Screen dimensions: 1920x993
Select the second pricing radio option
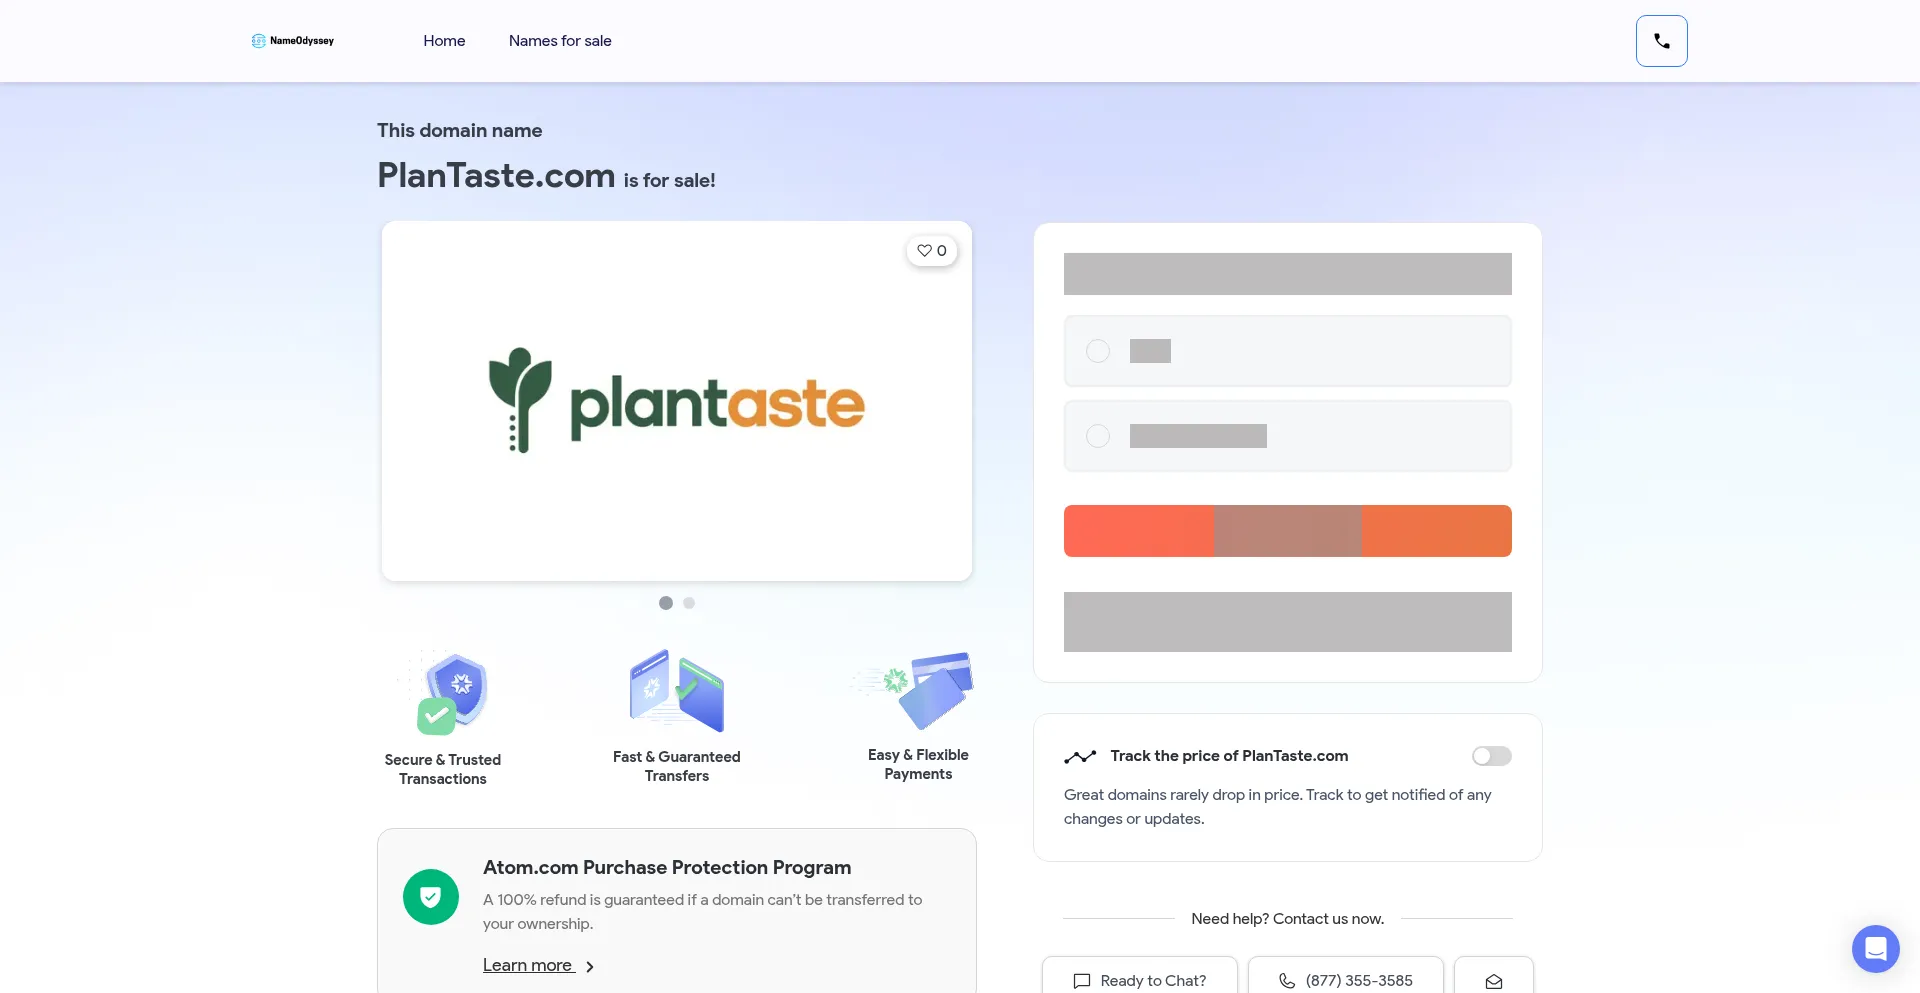tap(1098, 436)
